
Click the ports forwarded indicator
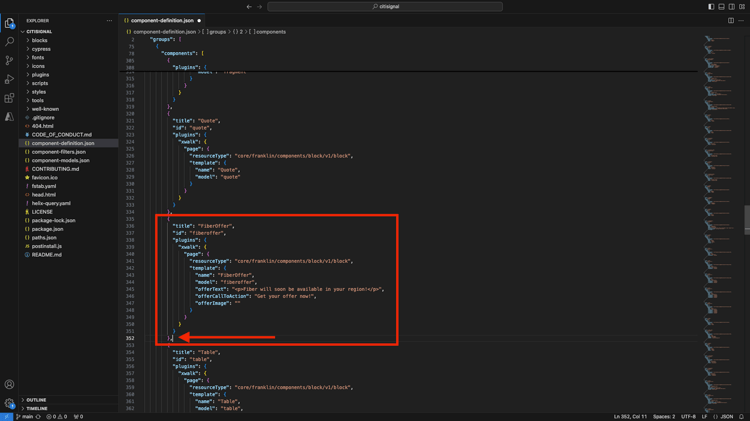pos(78,417)
